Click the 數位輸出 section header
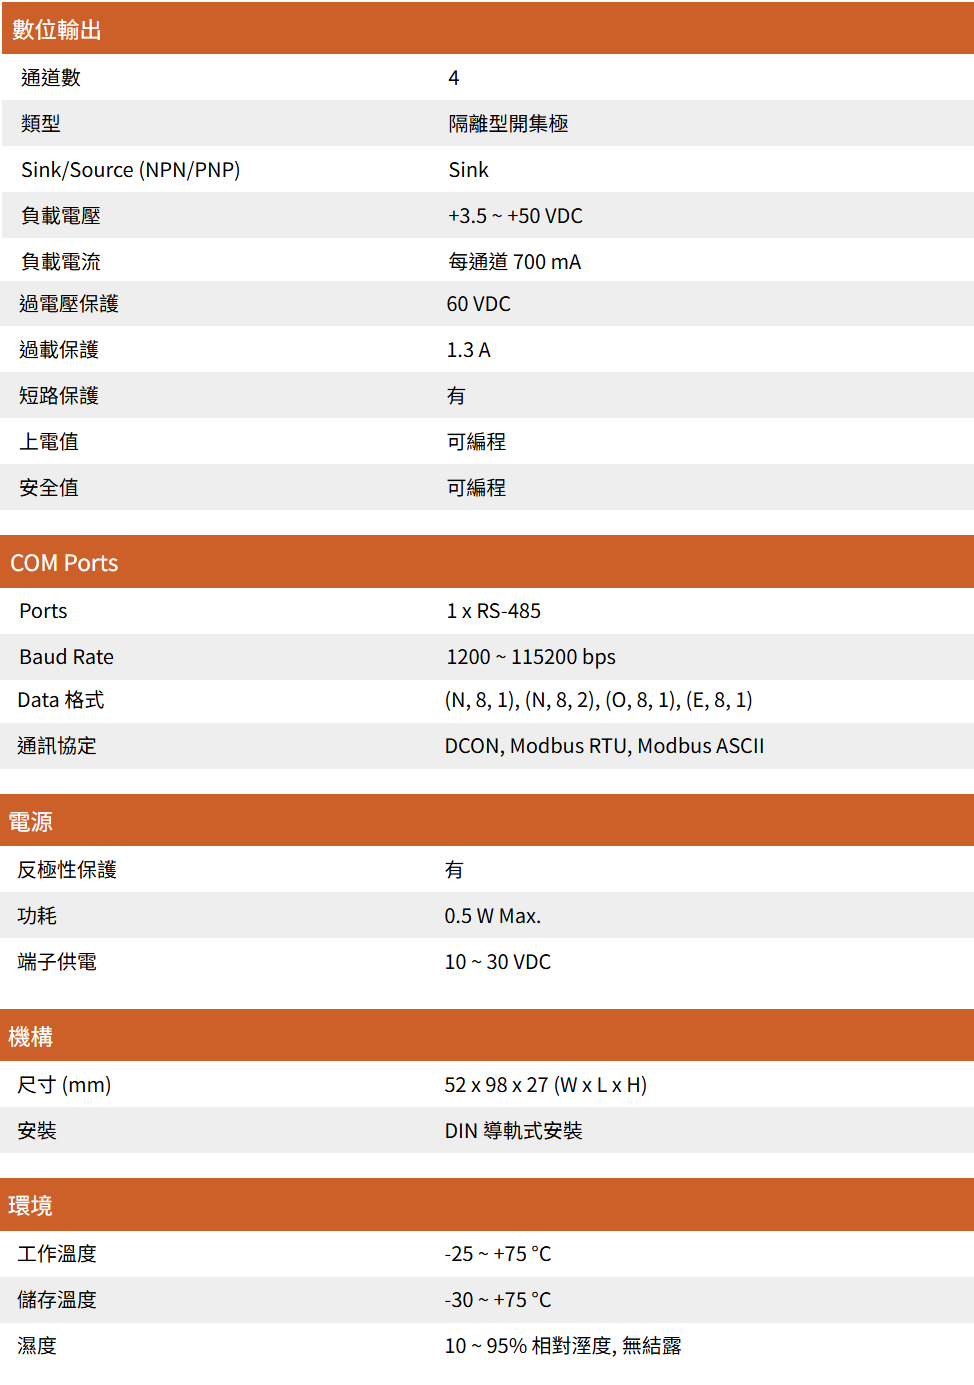The image size is (974, 1385). click(x=50, y=29)
